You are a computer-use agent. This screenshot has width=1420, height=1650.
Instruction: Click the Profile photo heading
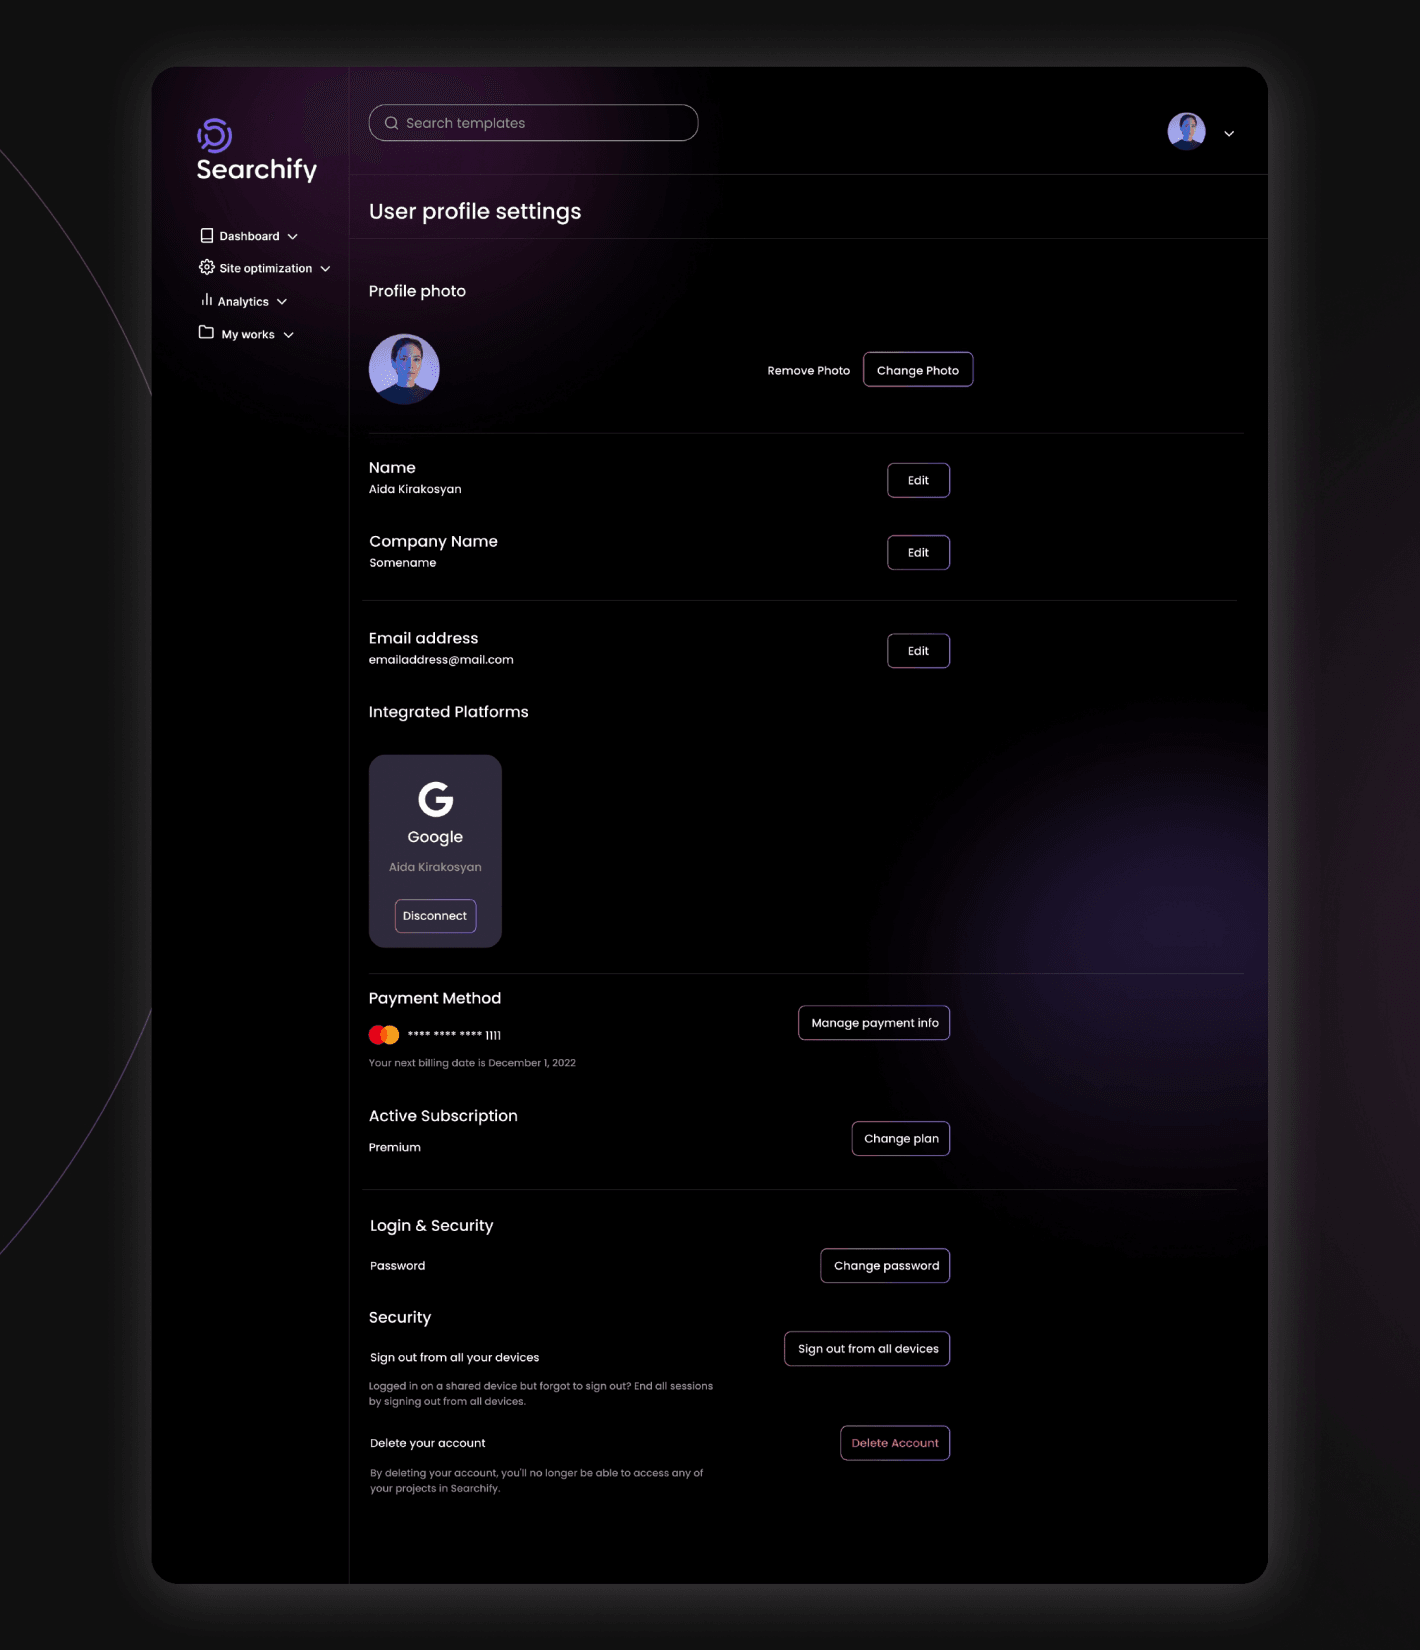417,291
